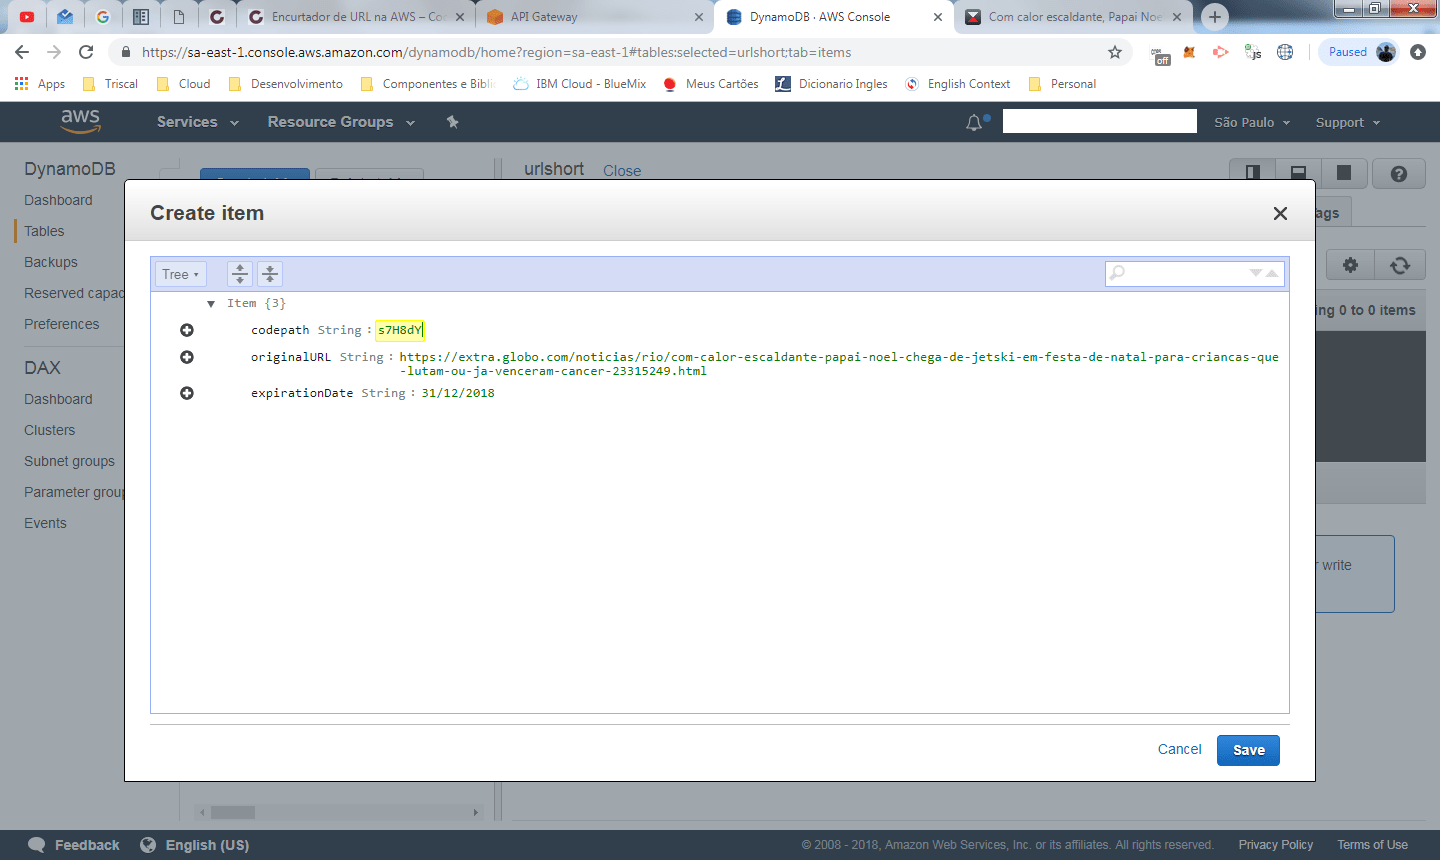The image size is (1440, 860).
Task: Switch to split side-by-side panel layout
Action: pos(1252,173)
